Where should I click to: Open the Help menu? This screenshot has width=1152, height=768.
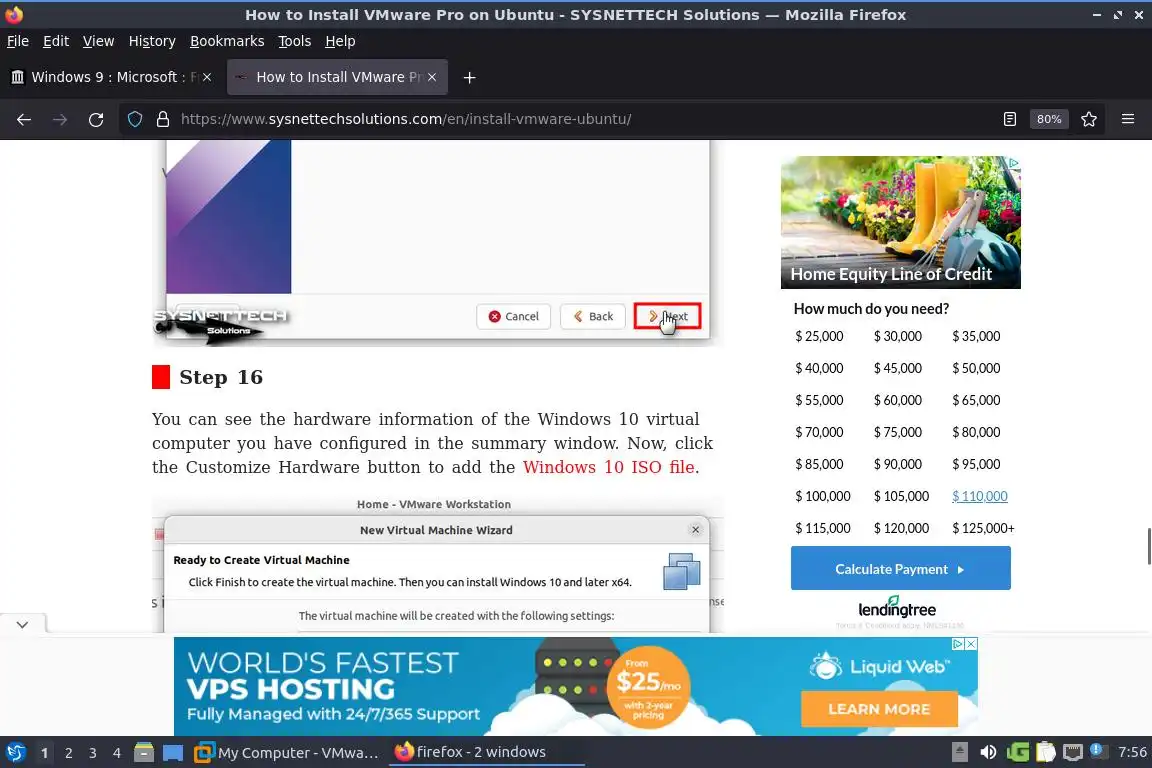click(x=340, y=41)
